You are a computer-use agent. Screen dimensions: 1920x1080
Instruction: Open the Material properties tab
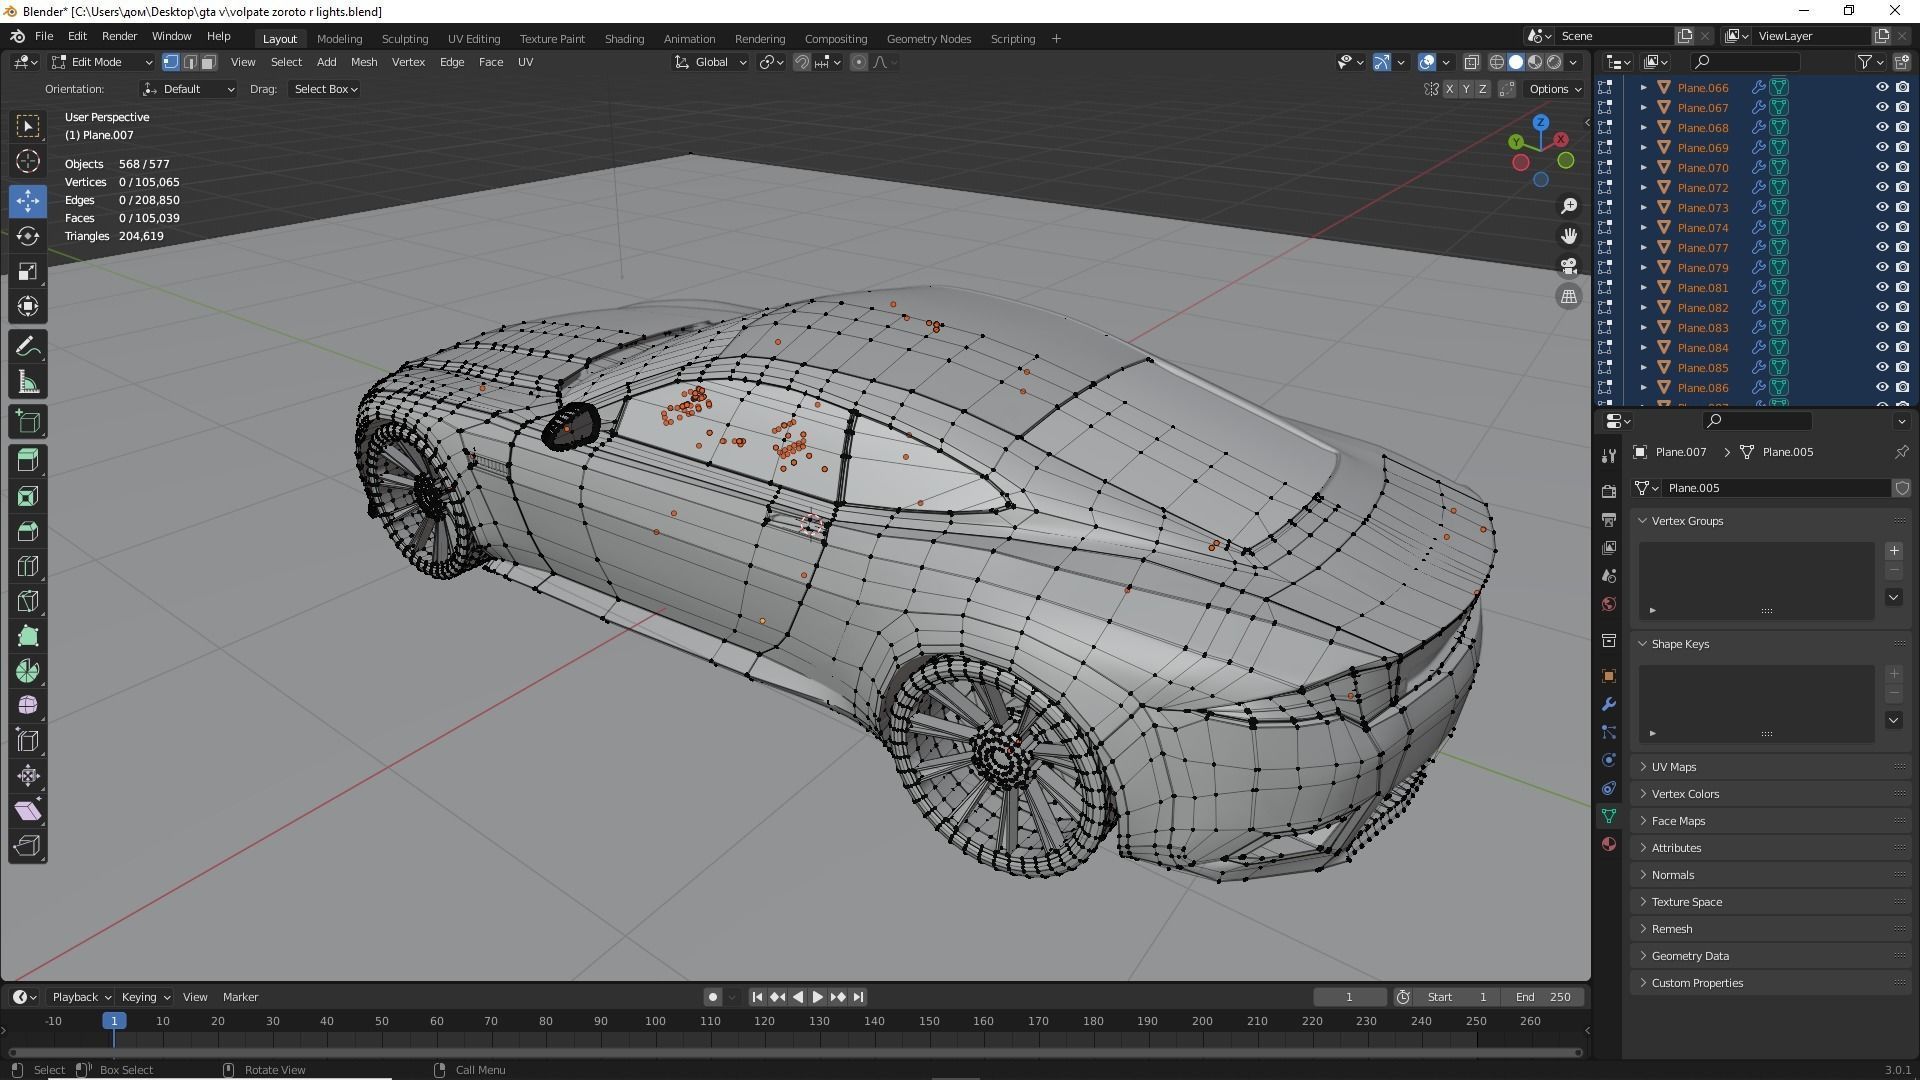1609,844
